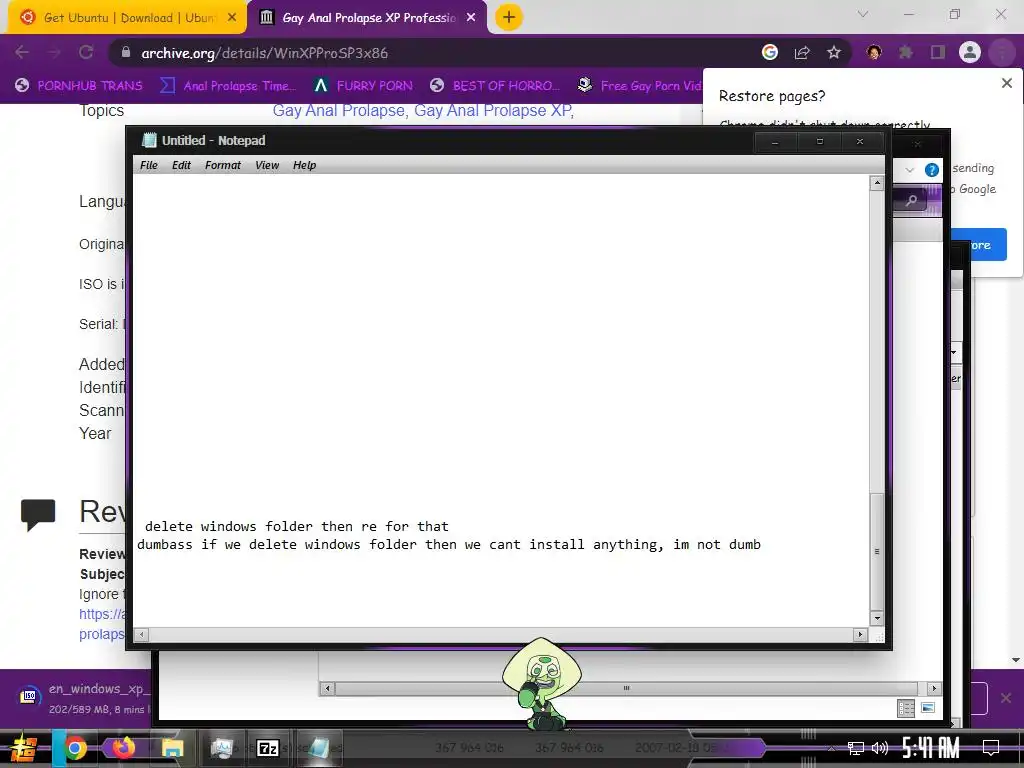Expand the chevron beside help icon
1024x768 pixels.
click(x=910, y=170)
